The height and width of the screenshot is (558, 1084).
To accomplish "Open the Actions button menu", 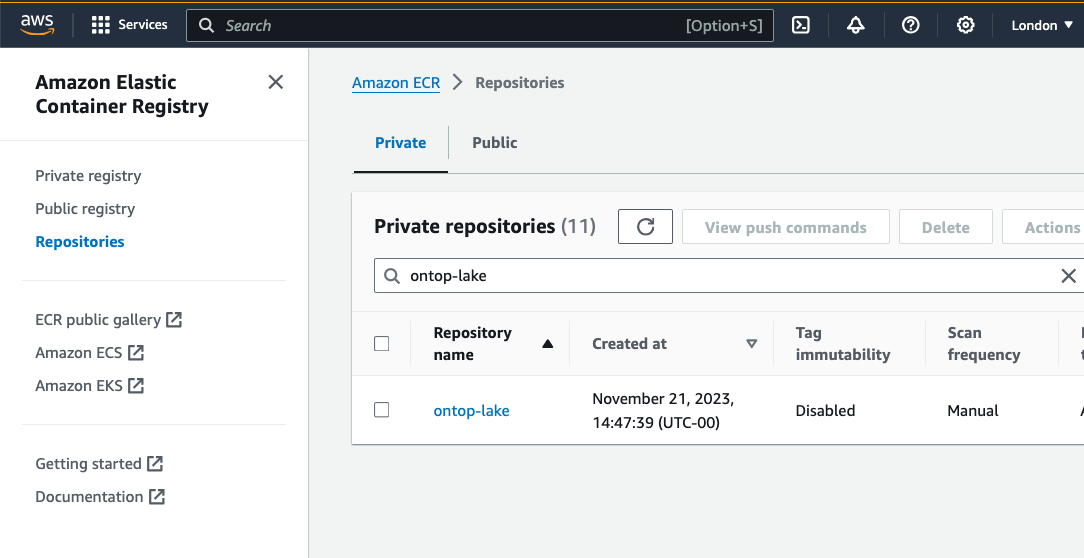I will (x=1043, y=227).
